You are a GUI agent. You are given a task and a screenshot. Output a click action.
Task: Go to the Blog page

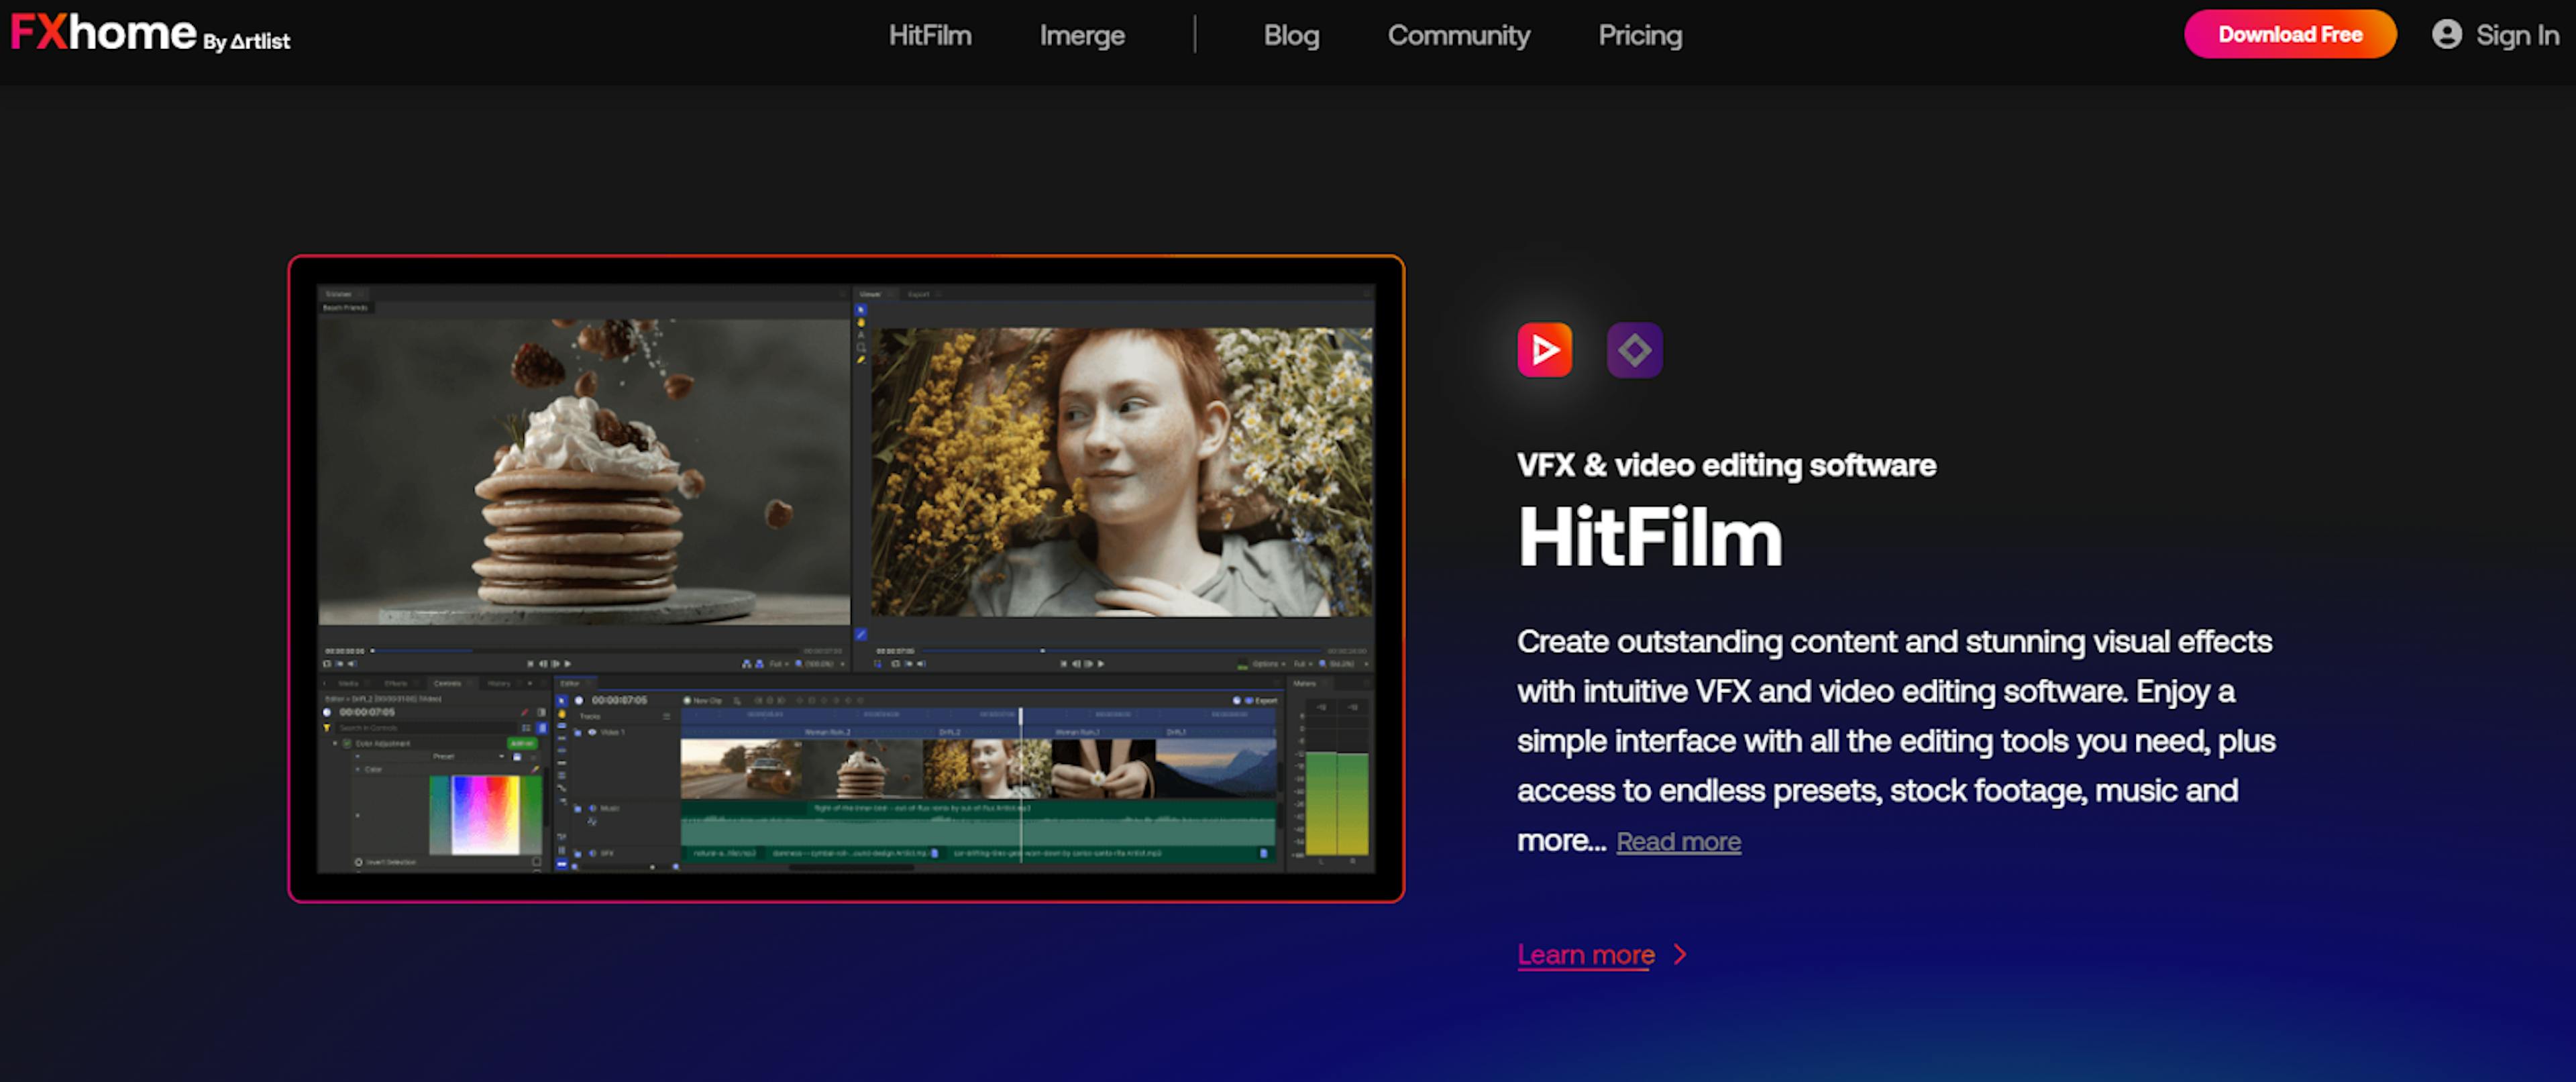coord(1291,36)
